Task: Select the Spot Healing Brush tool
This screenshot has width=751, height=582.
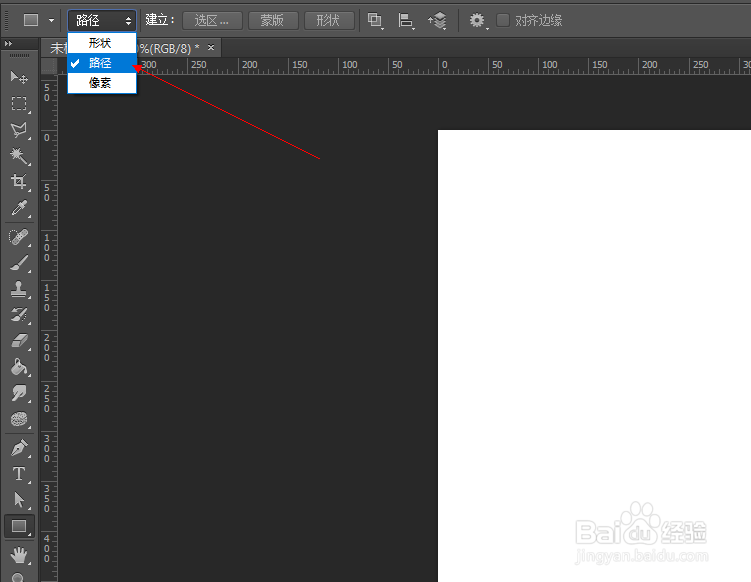Action: point(19,237)
